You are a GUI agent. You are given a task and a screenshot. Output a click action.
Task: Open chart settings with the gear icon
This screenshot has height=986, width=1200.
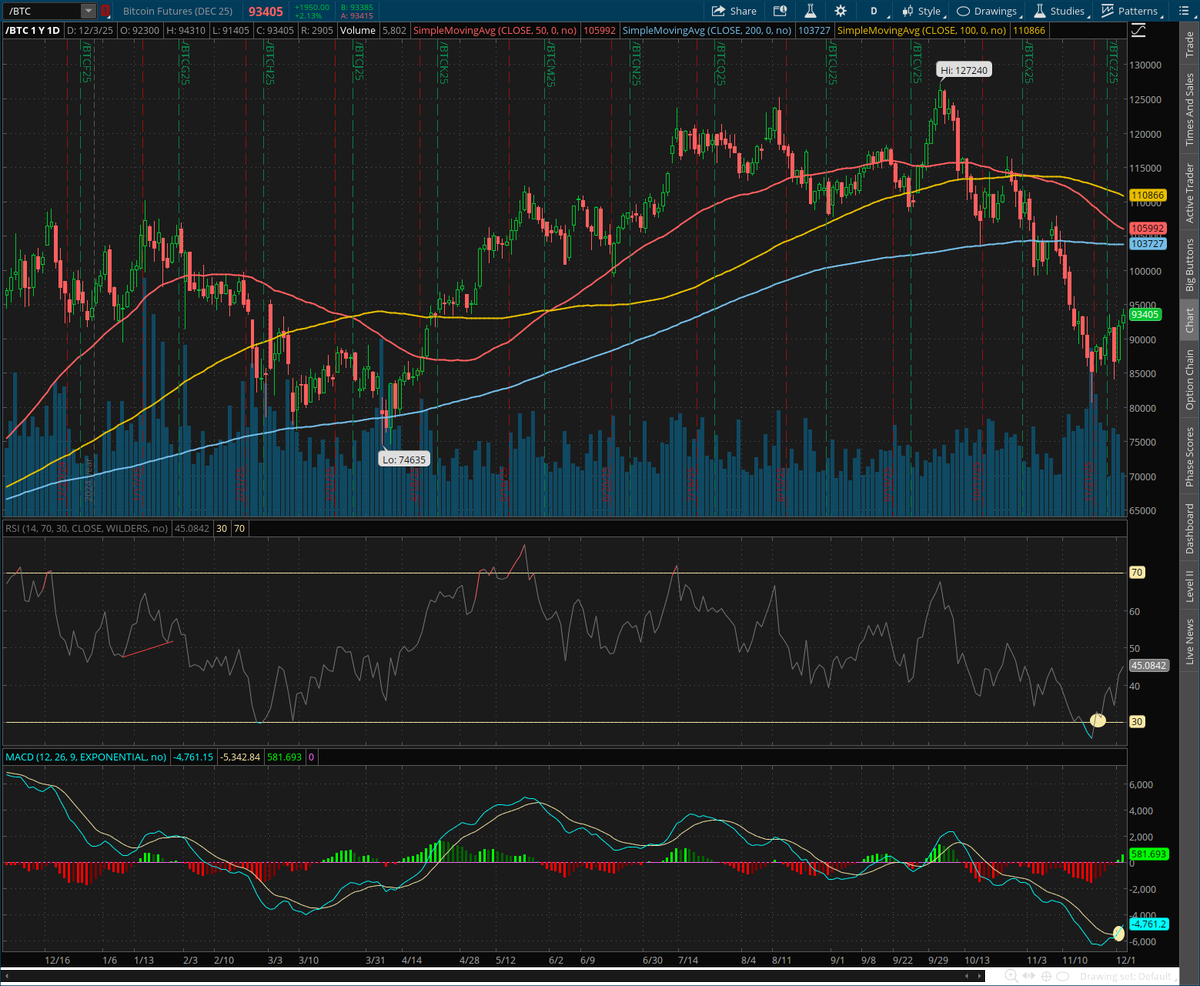tap(840, 11)
